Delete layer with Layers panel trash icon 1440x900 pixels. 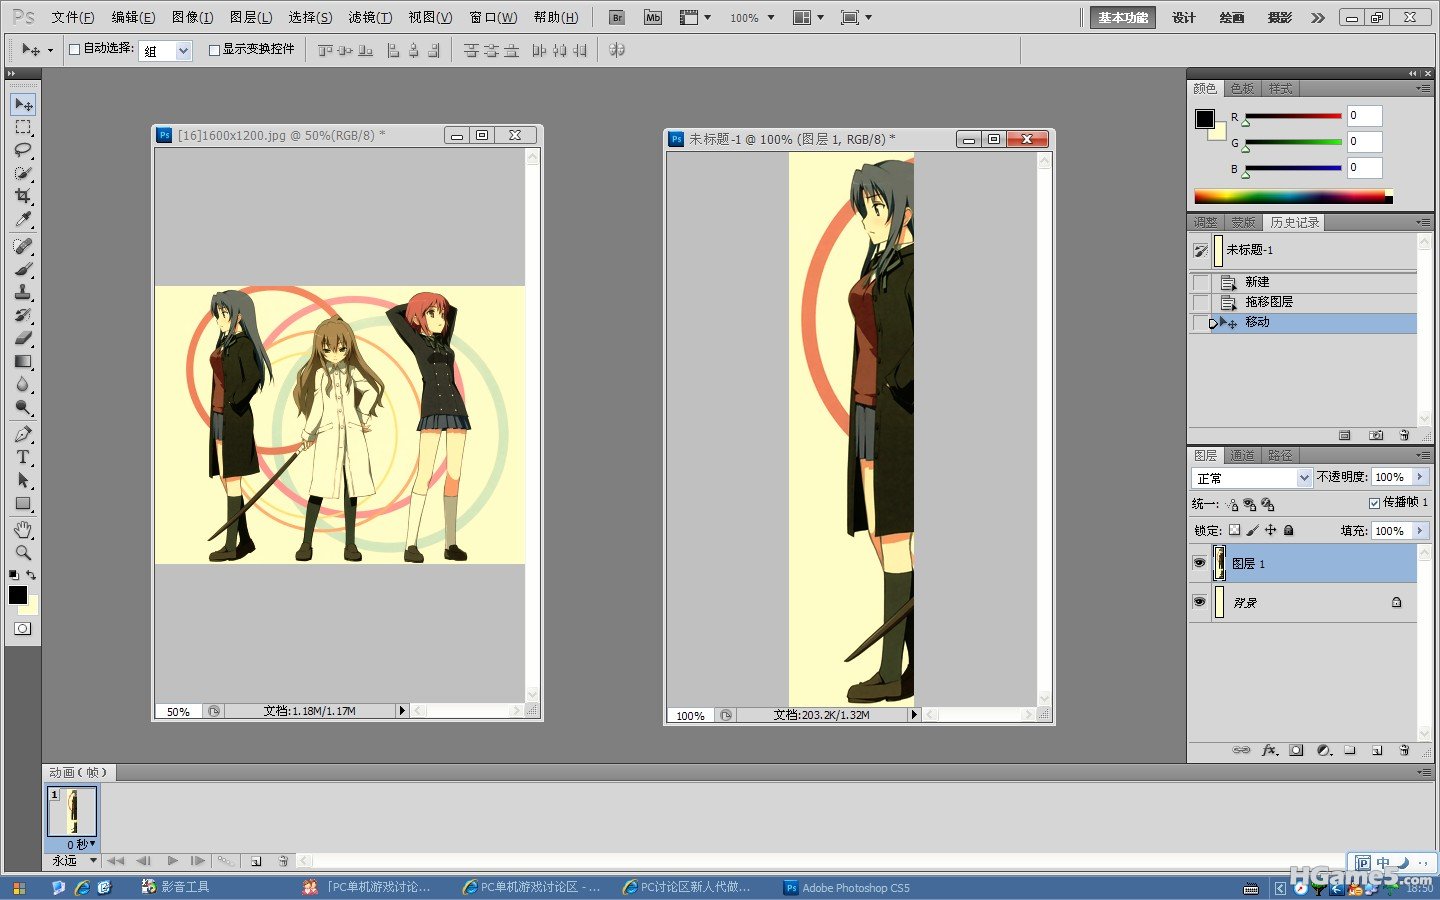point(1404,749)
